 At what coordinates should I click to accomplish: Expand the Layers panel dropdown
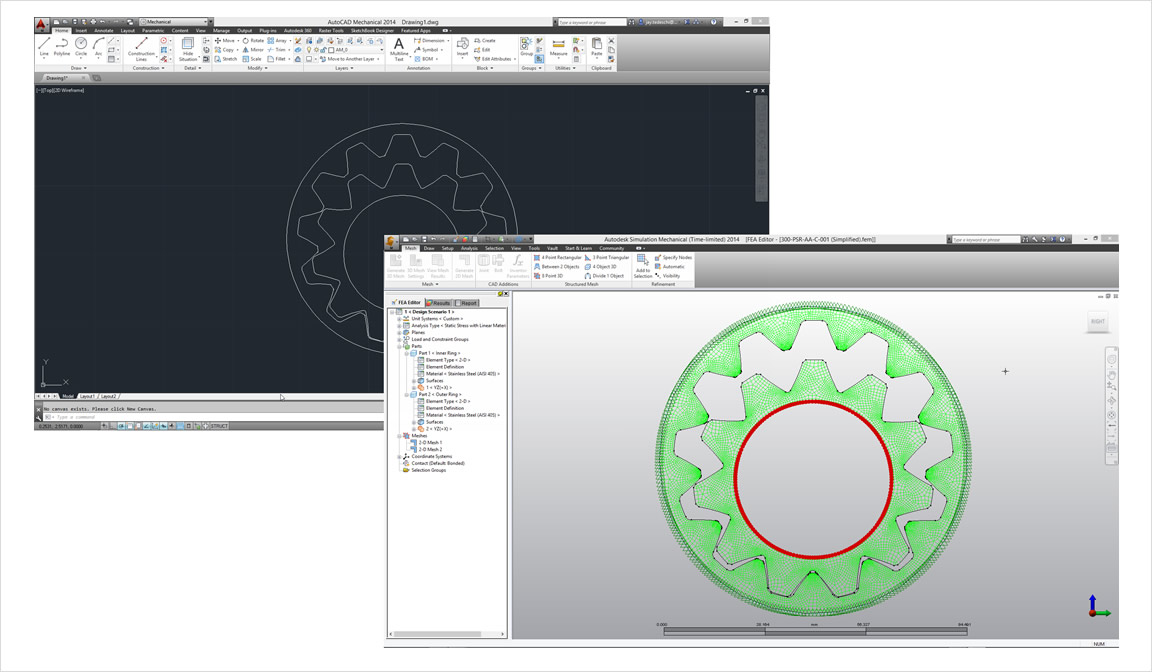[343, 68]
